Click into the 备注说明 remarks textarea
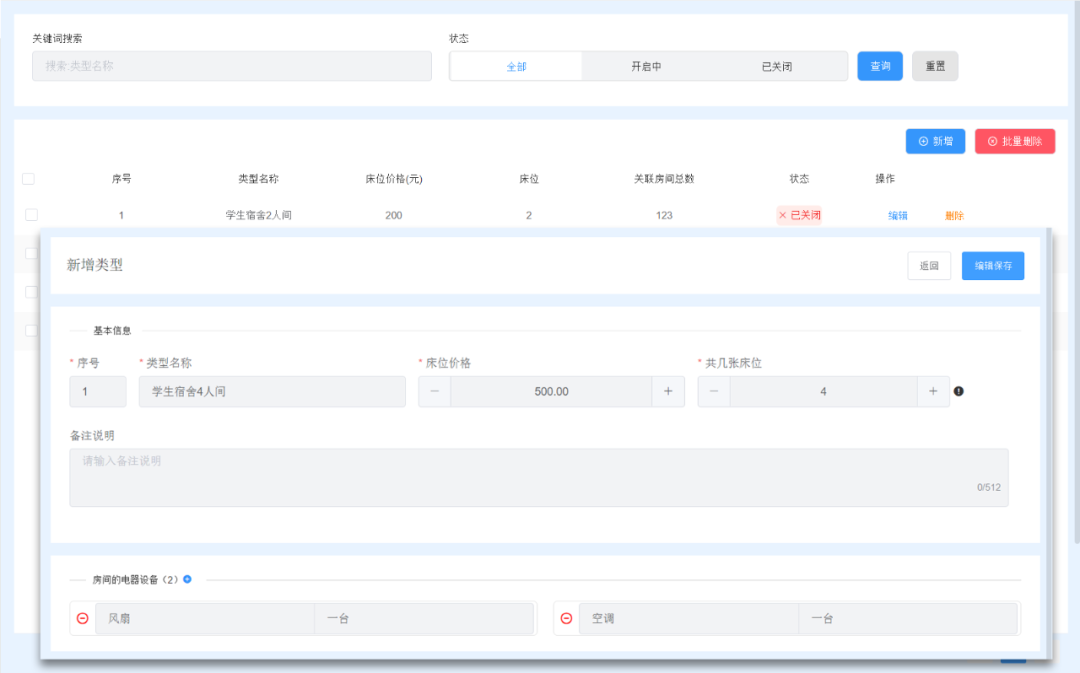The width and height of the screenshot is (1080, 673). [x=538, y=477]
